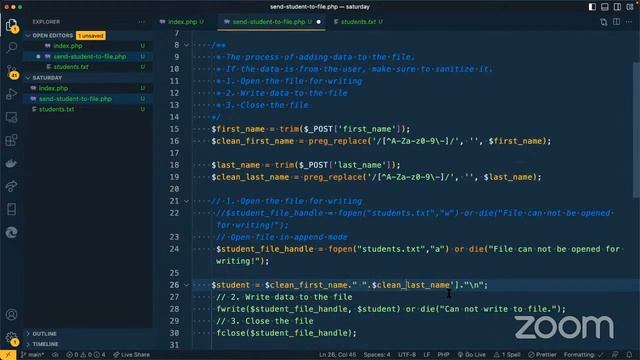
Task: Select send-student-to-file.php under Open Editors
Action: pyautogui.click(x=90, y=56)
